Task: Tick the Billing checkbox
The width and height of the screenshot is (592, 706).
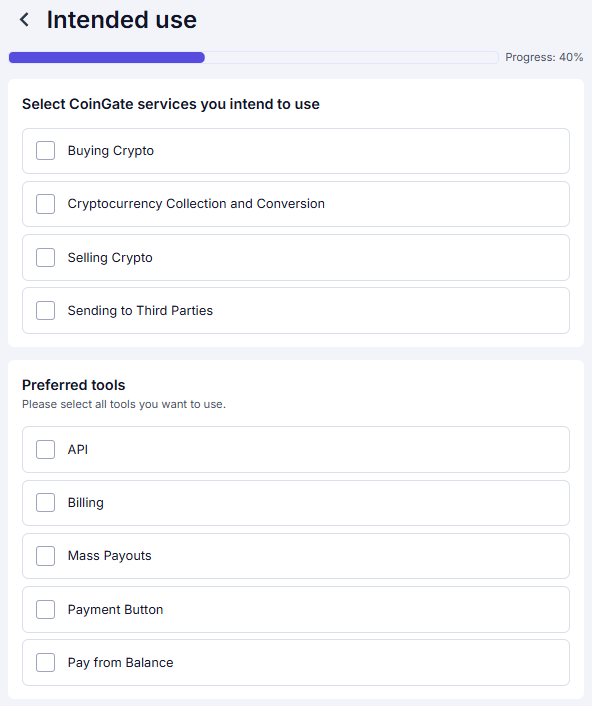Action: point(45,502)
